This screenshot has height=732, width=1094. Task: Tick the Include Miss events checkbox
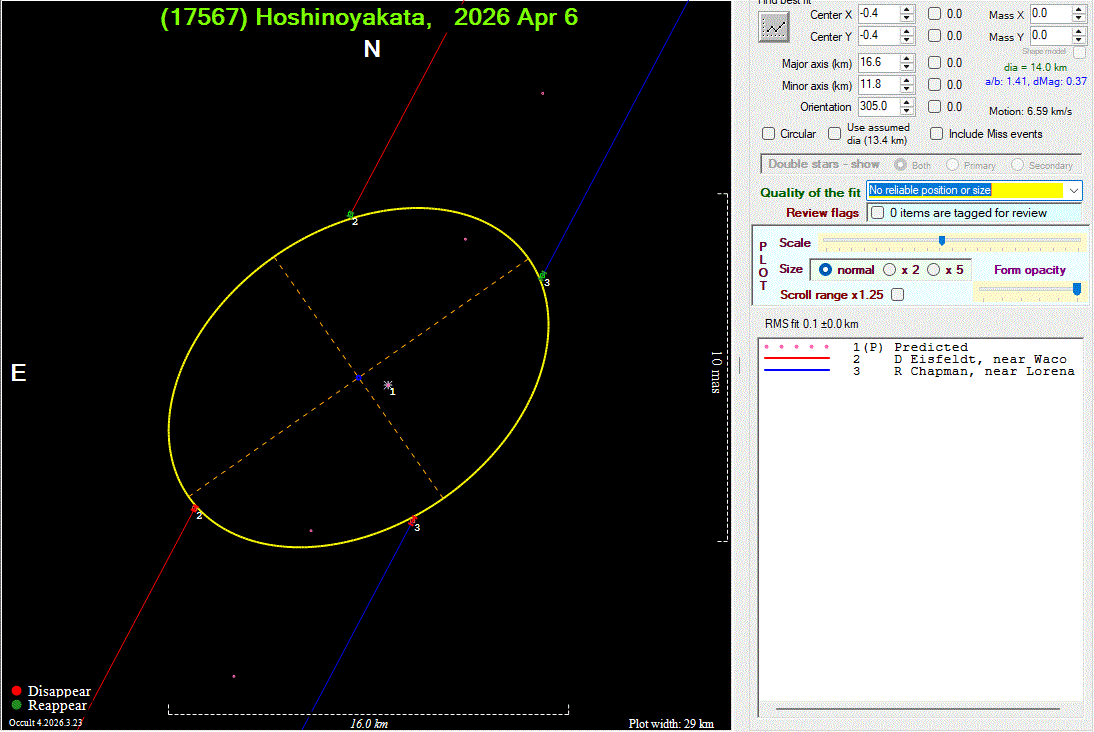937,134
